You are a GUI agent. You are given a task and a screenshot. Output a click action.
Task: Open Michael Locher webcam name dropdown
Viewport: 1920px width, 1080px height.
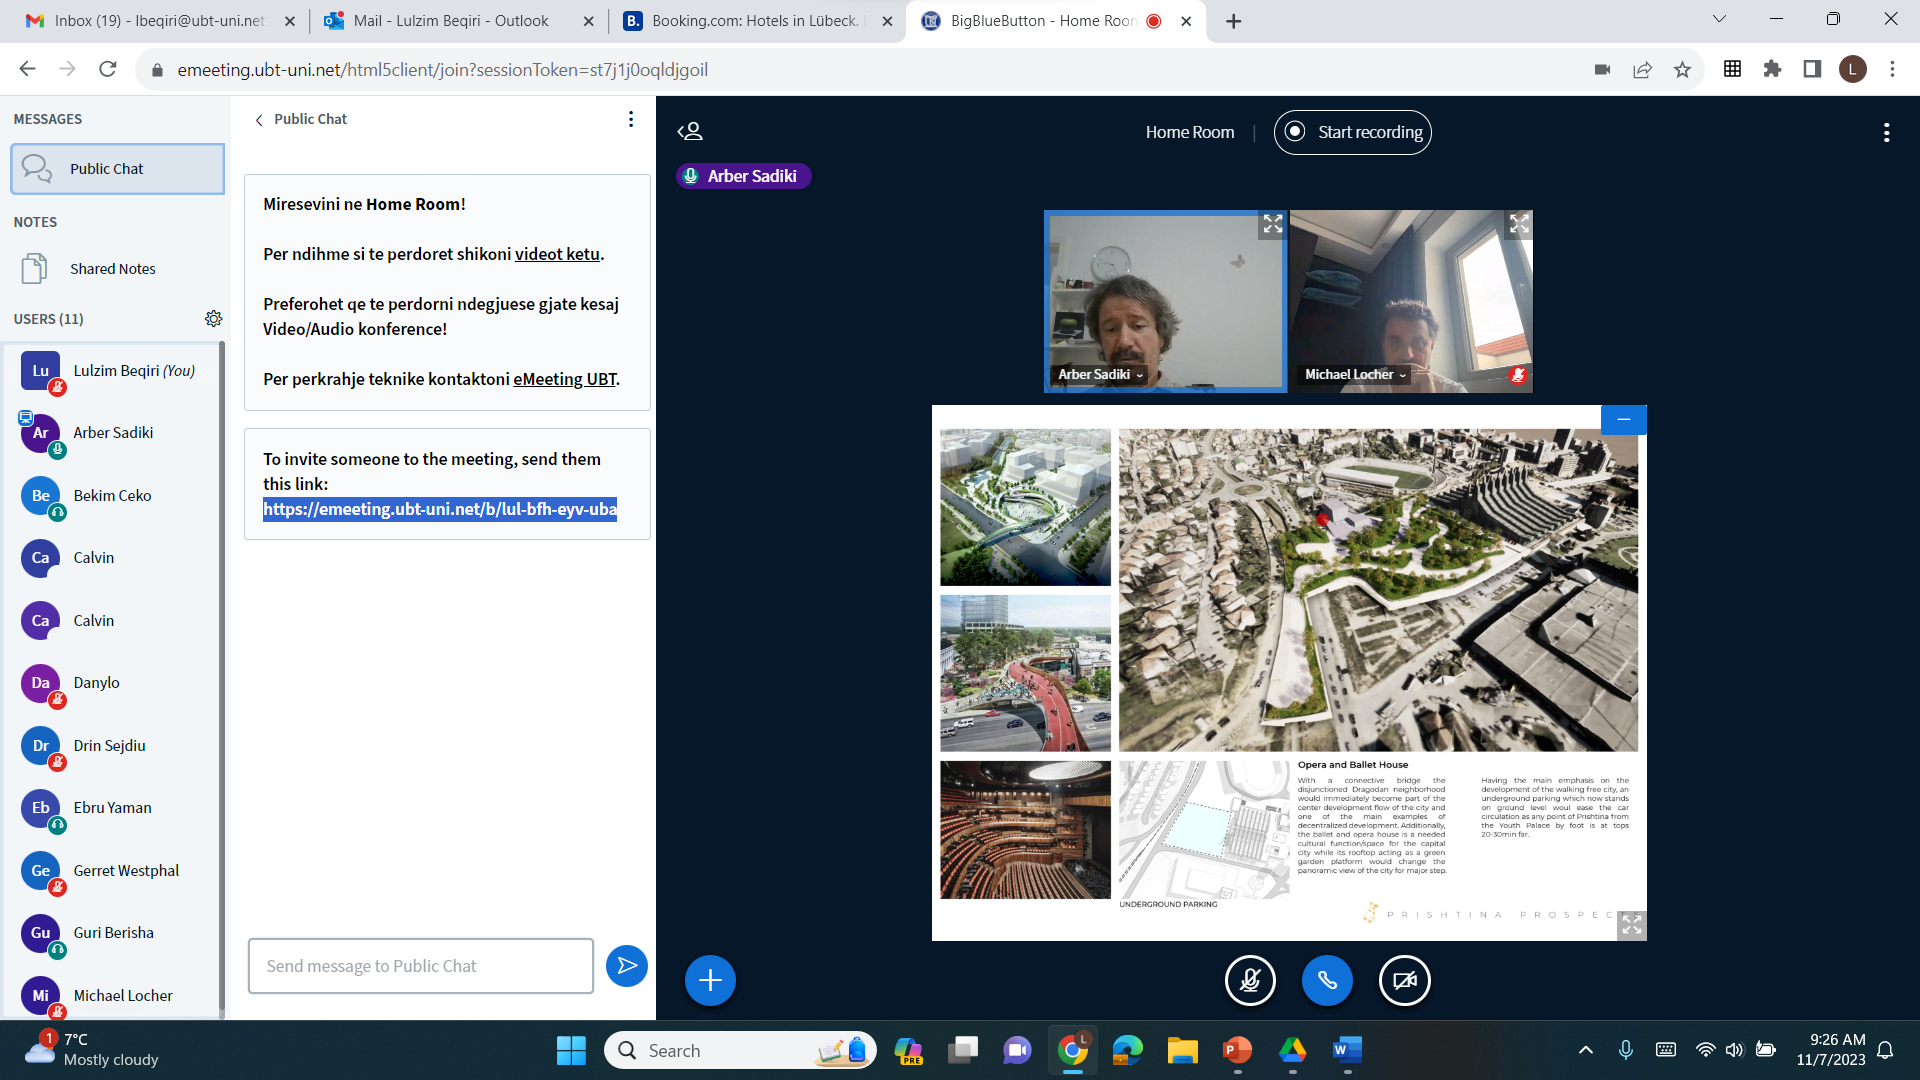tap(1355, 375)
